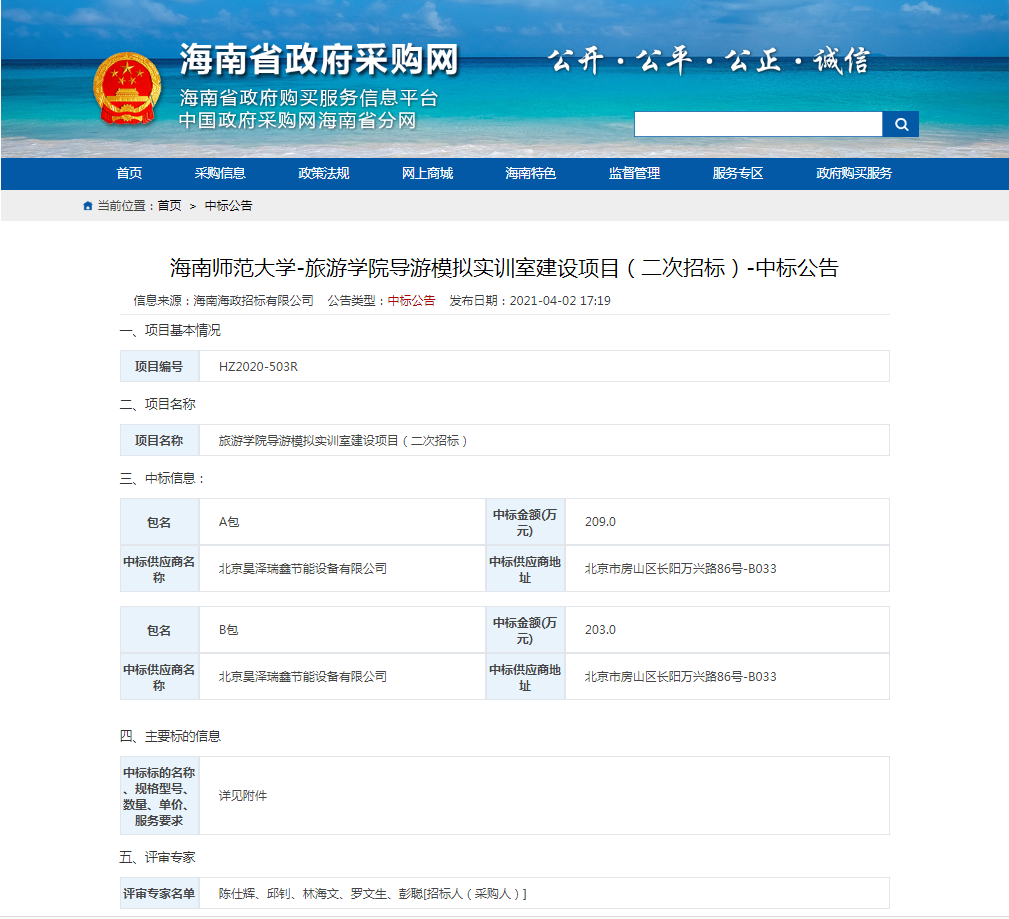Viewport: 1009px width, 919px height.
Task: Click the 四、主要标的信息 section heading
Action: point(170,736)
